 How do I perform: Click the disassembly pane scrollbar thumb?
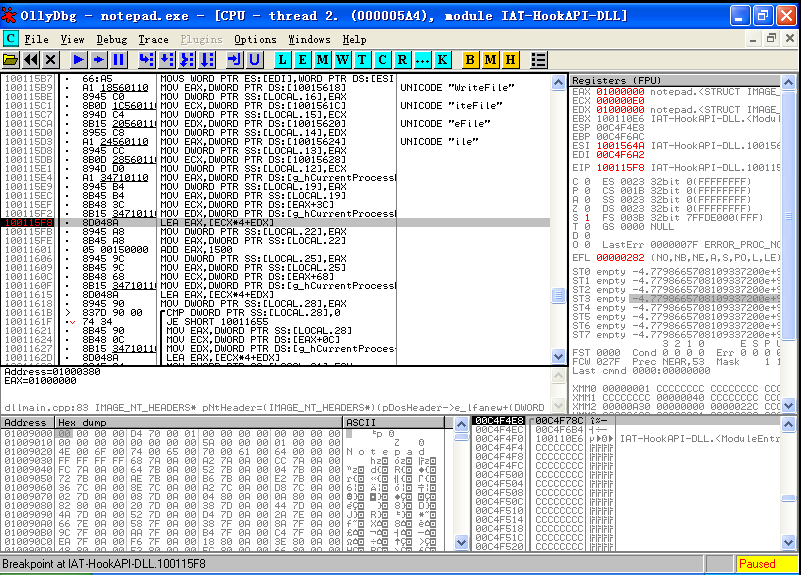[558, 295]
